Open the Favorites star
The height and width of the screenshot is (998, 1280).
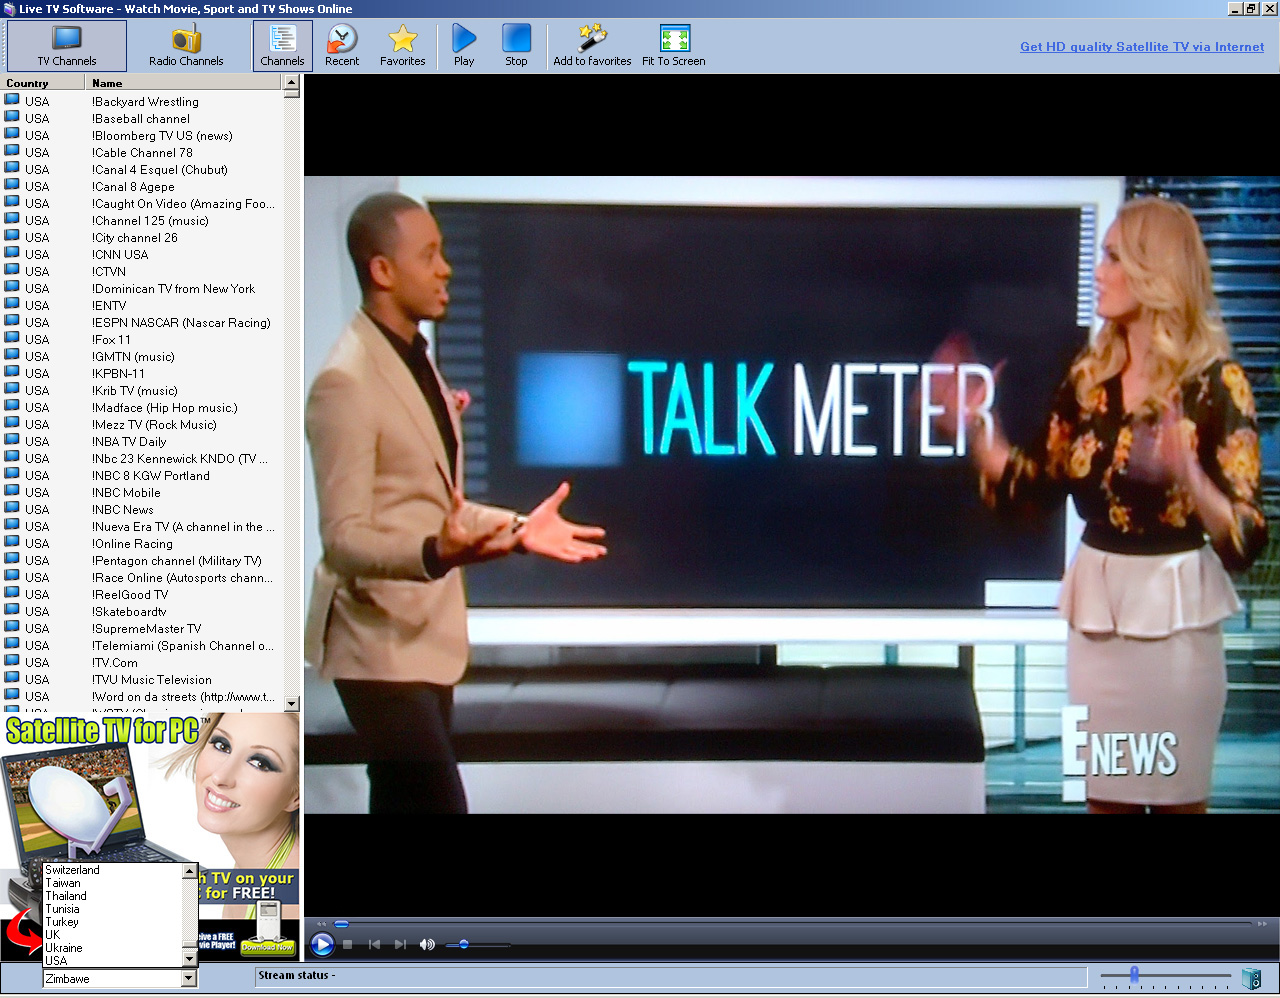tap(402, 46)
